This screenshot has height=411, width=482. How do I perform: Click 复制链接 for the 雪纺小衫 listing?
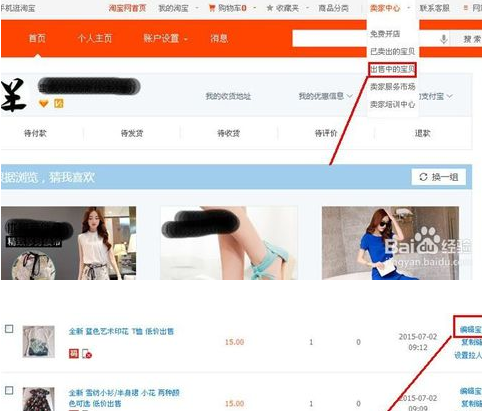471,404
